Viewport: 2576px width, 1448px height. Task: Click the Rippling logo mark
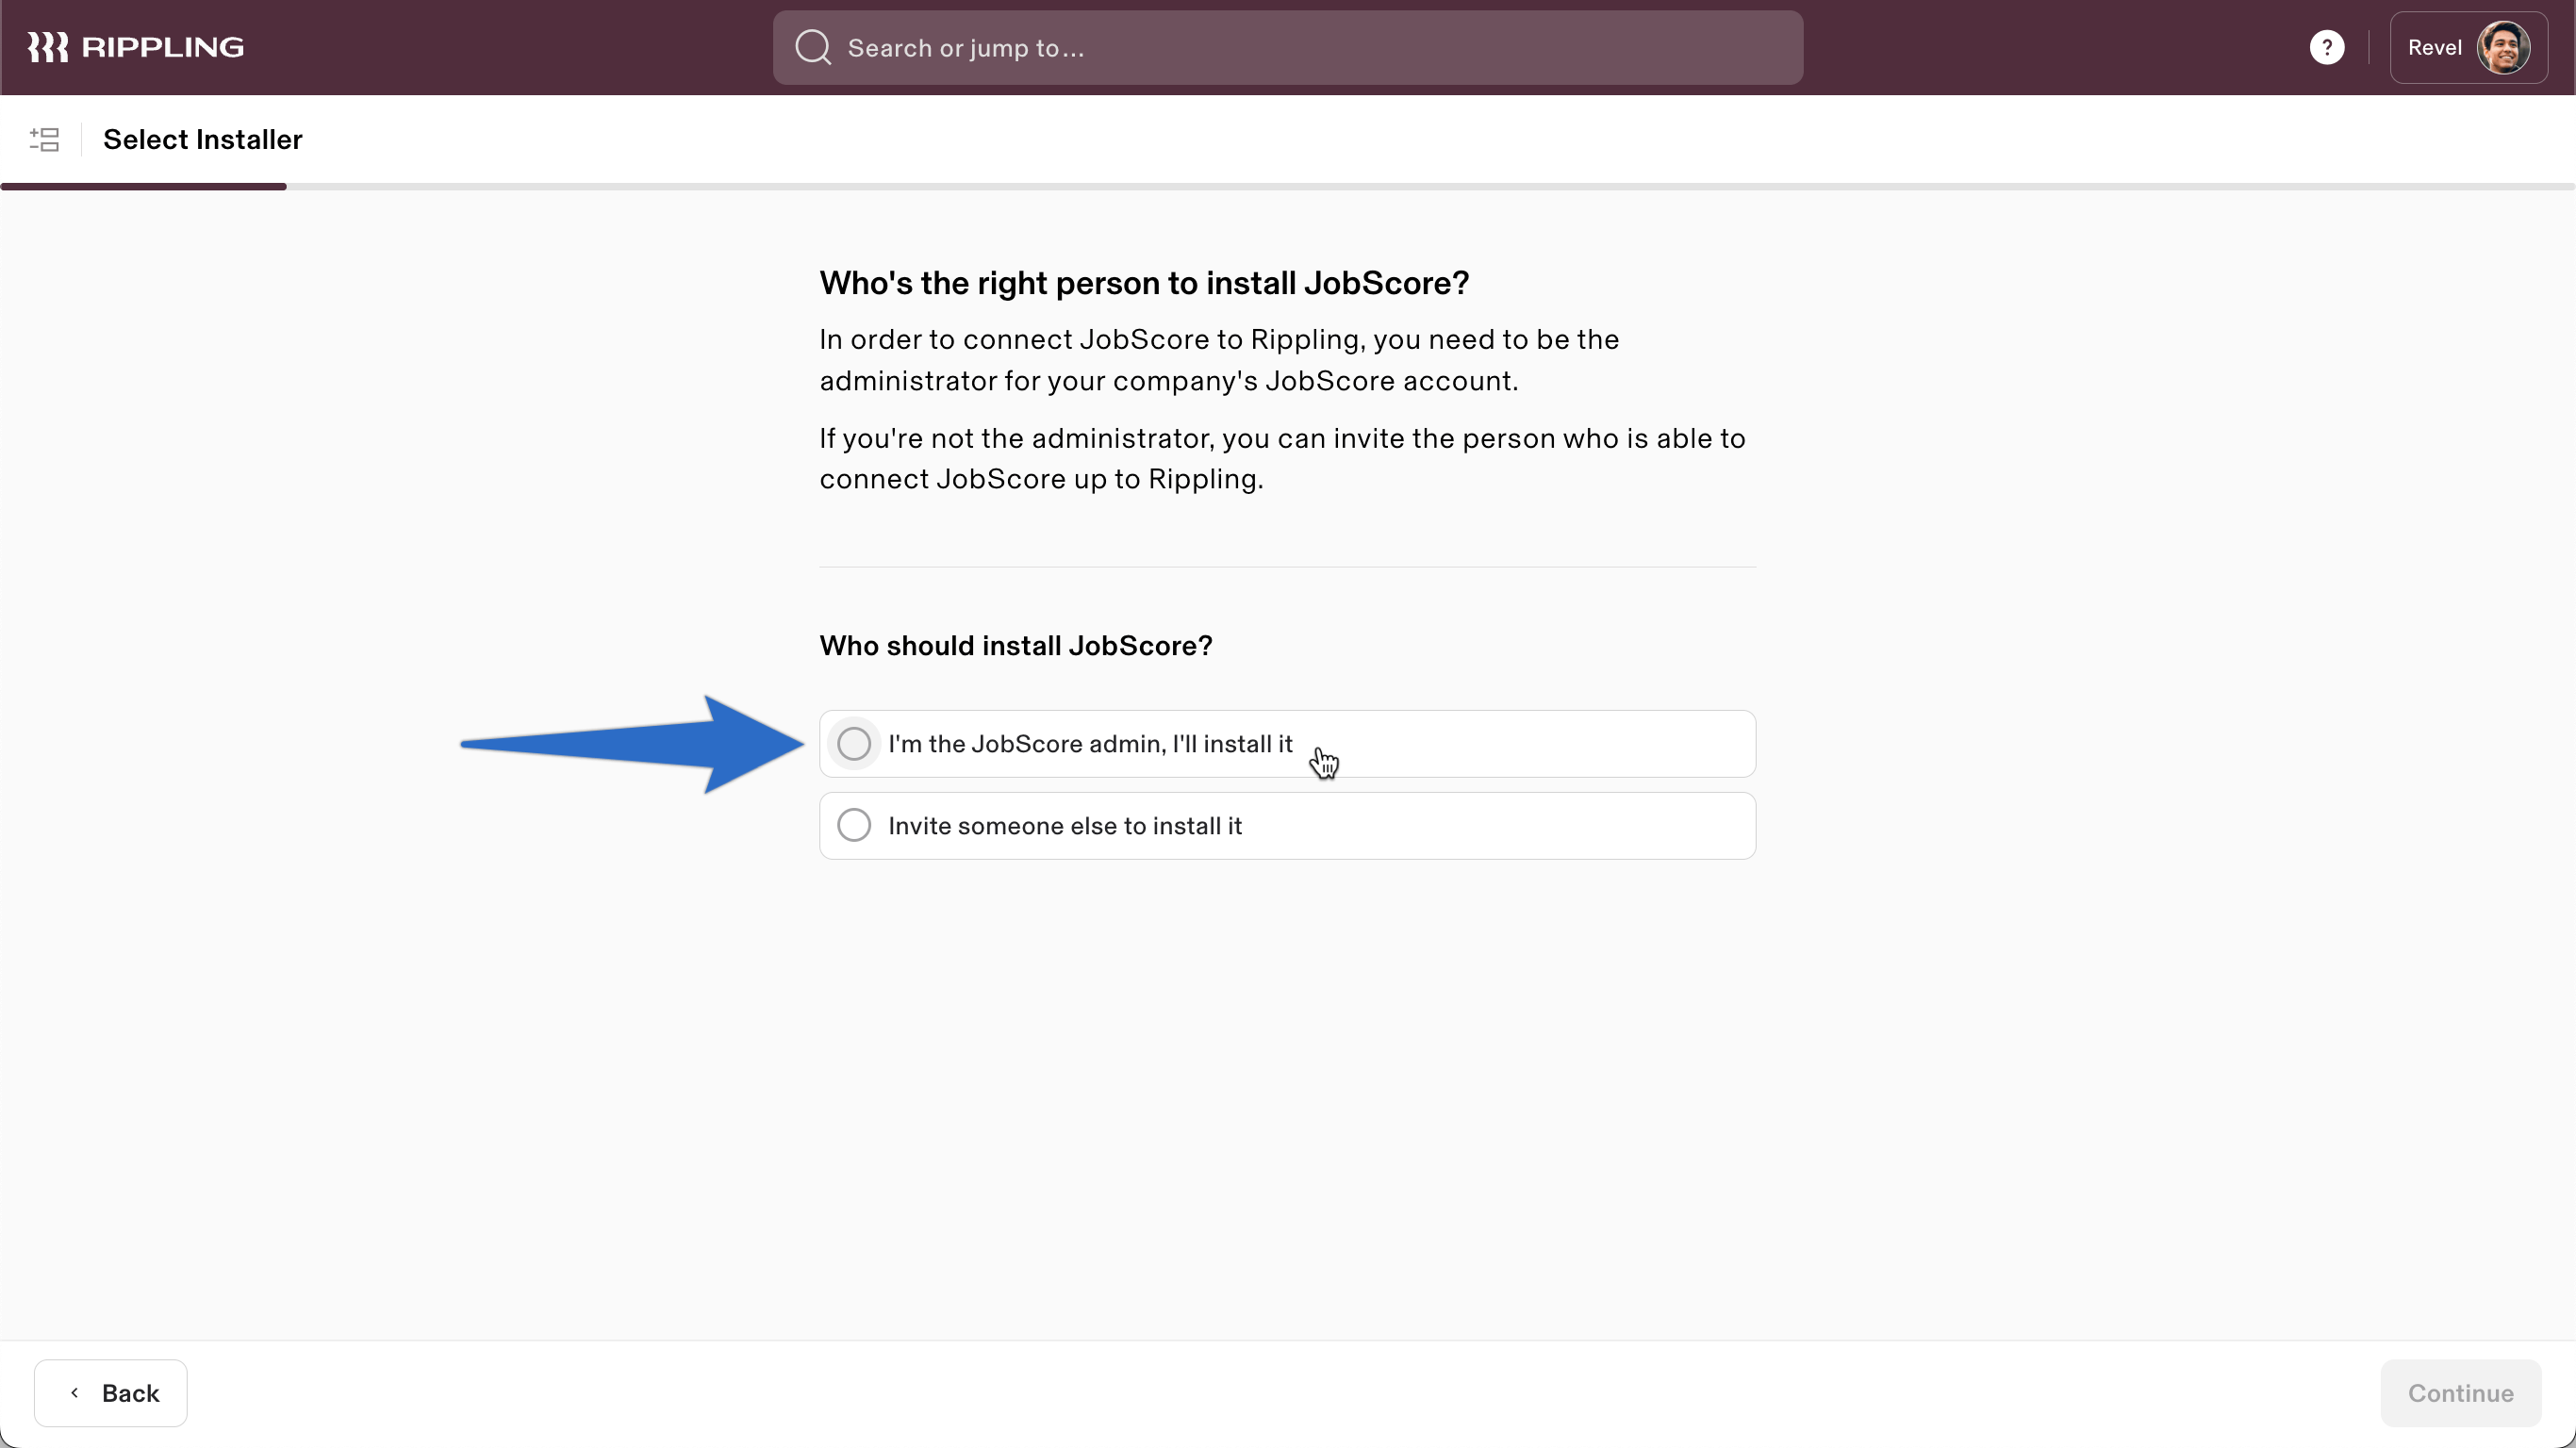(47, 47)
